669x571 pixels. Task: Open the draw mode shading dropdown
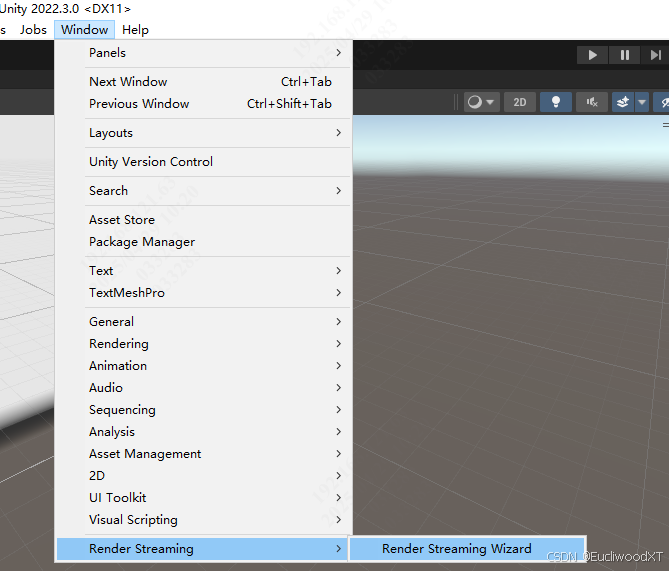pyautogui.click(x=481, y=102)
